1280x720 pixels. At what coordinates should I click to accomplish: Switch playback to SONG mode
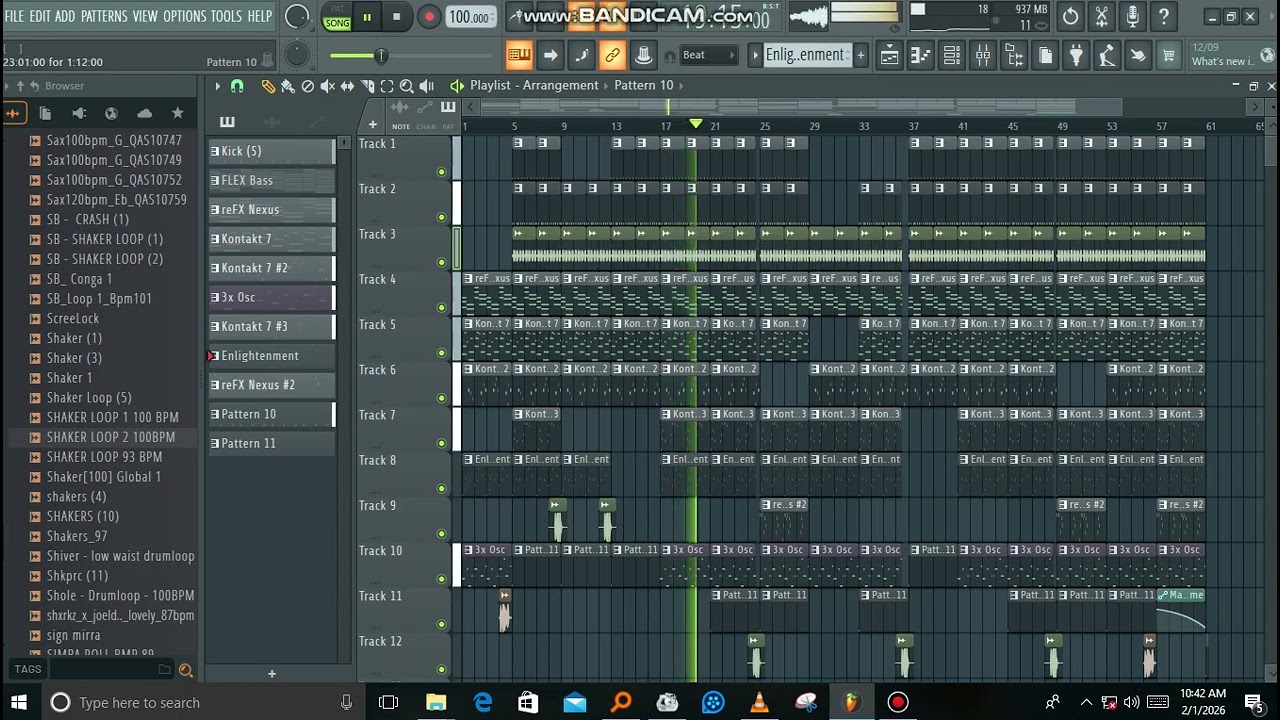[x=337, y=22]
